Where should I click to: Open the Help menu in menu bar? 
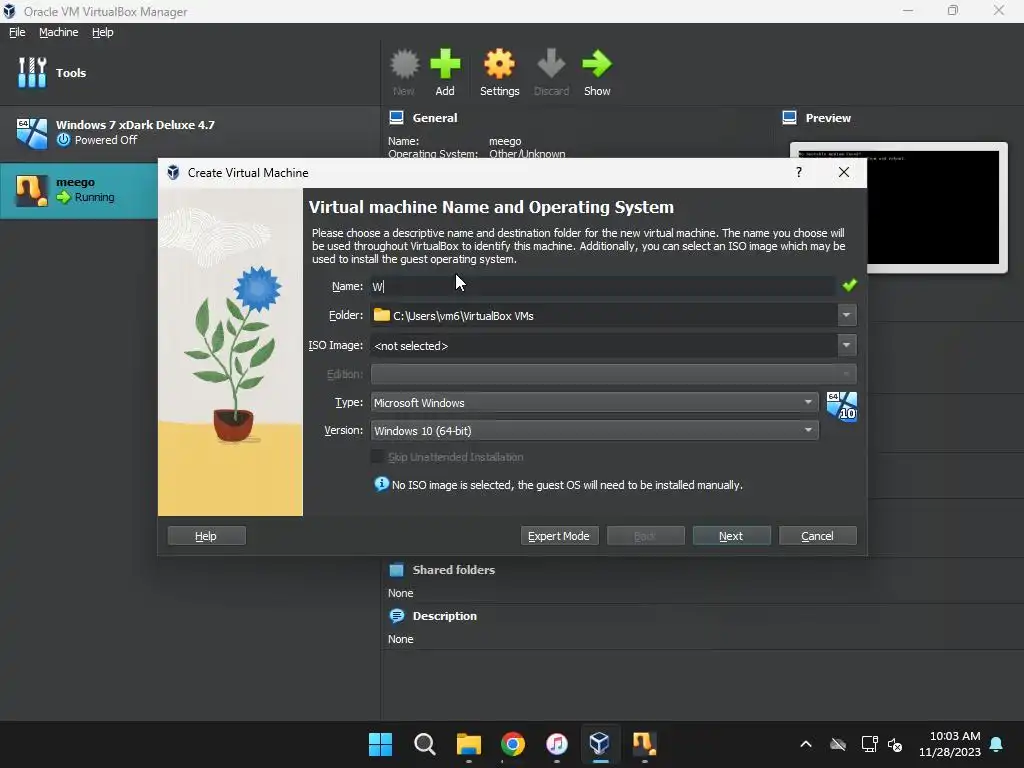(x=103, y=32)
